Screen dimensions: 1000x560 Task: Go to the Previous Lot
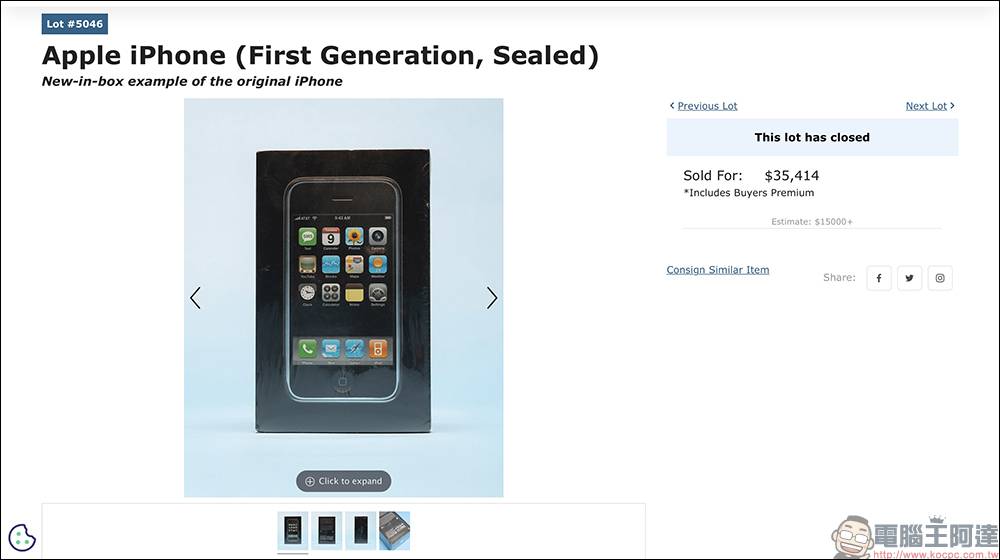pos(707,106)
